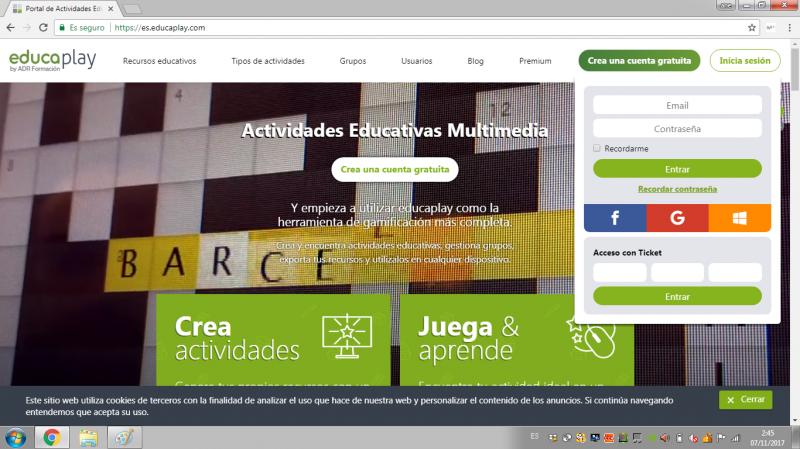Open the Blog menu item

click(x=475, y=61)
